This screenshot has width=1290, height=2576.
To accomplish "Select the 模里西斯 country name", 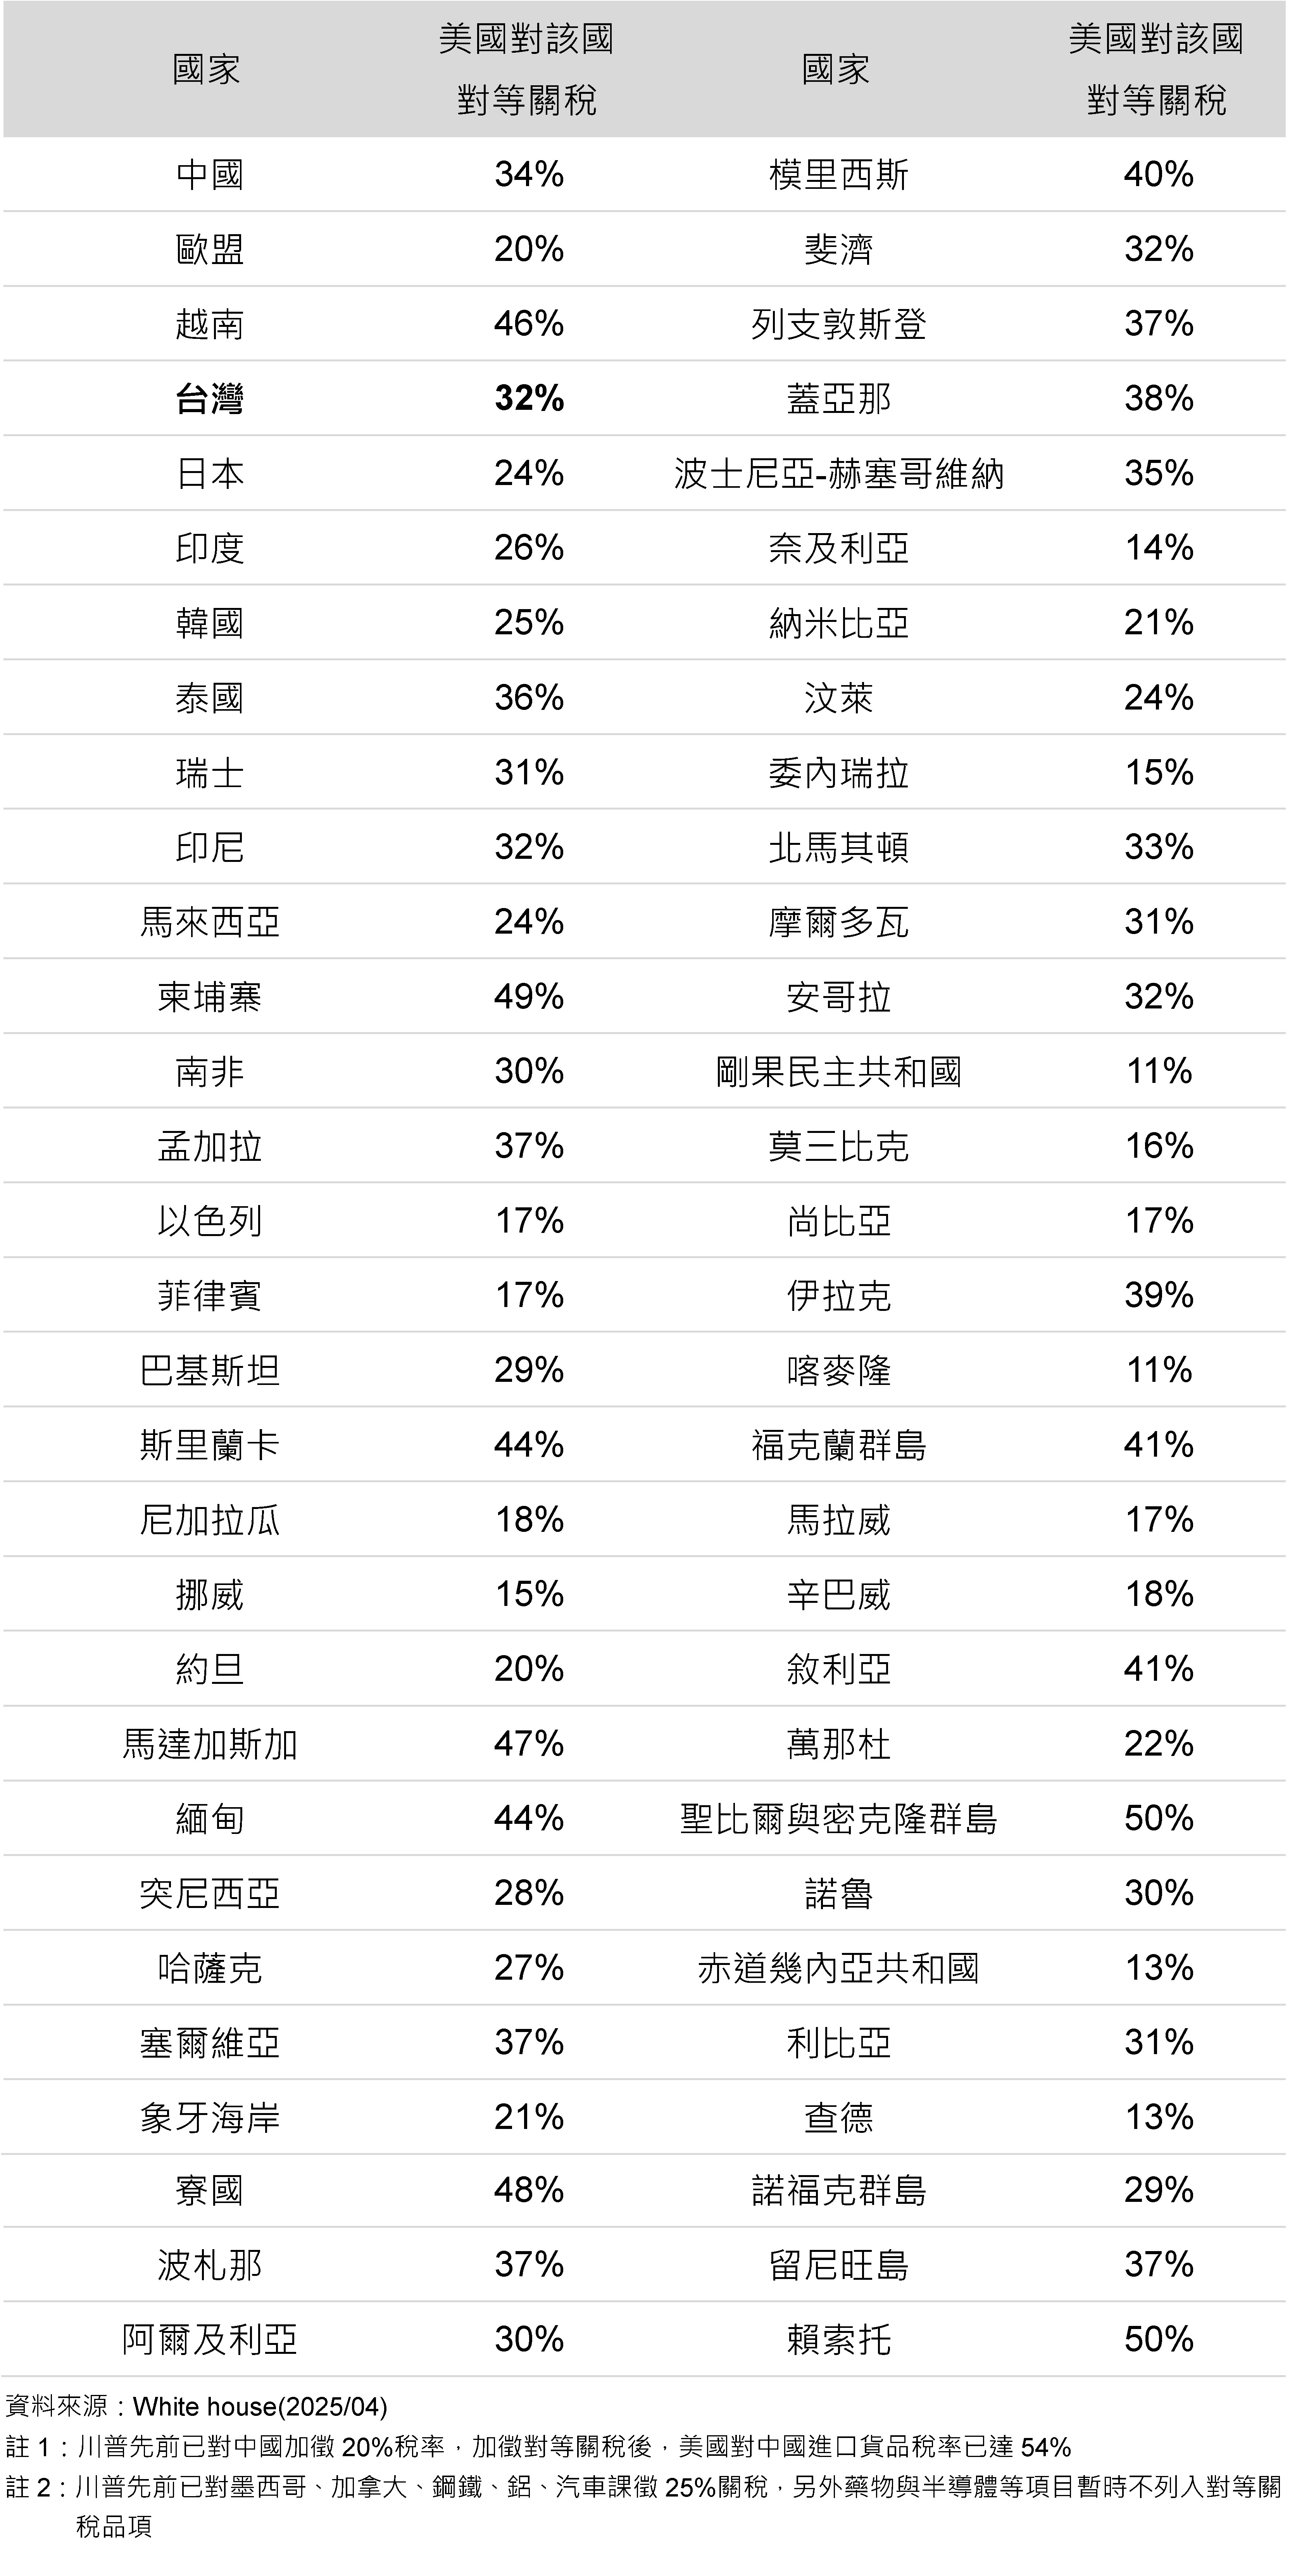I will [x=838, y=175].
